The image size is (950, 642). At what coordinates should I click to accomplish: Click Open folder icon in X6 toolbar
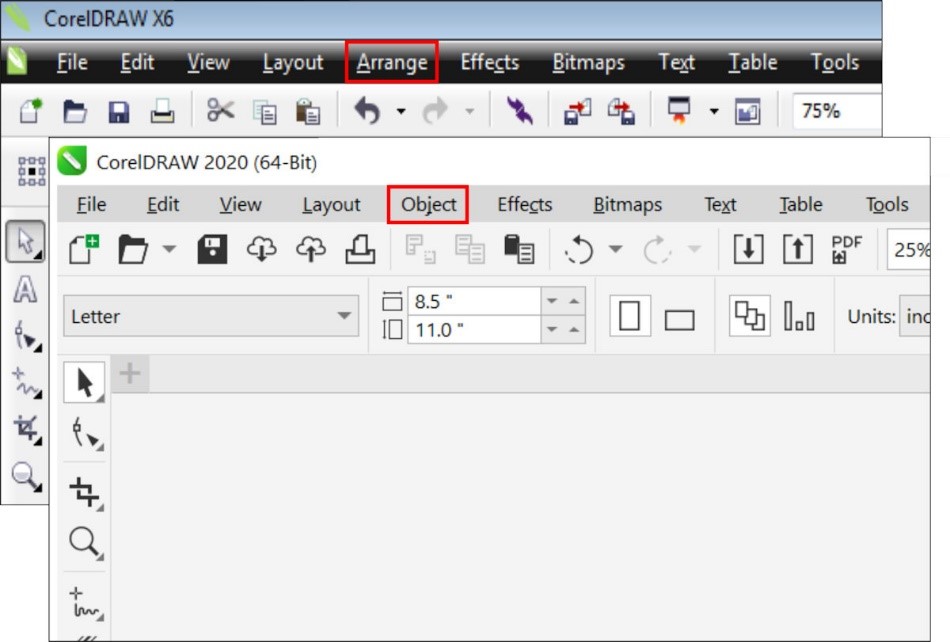coord(75,111)
